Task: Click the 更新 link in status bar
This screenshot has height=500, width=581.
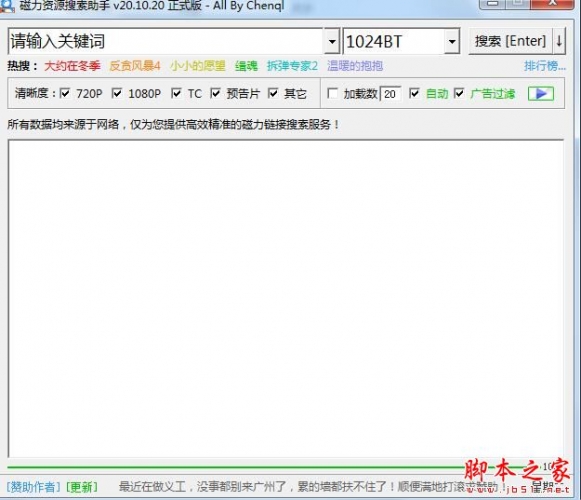Action: pos(82,487)
